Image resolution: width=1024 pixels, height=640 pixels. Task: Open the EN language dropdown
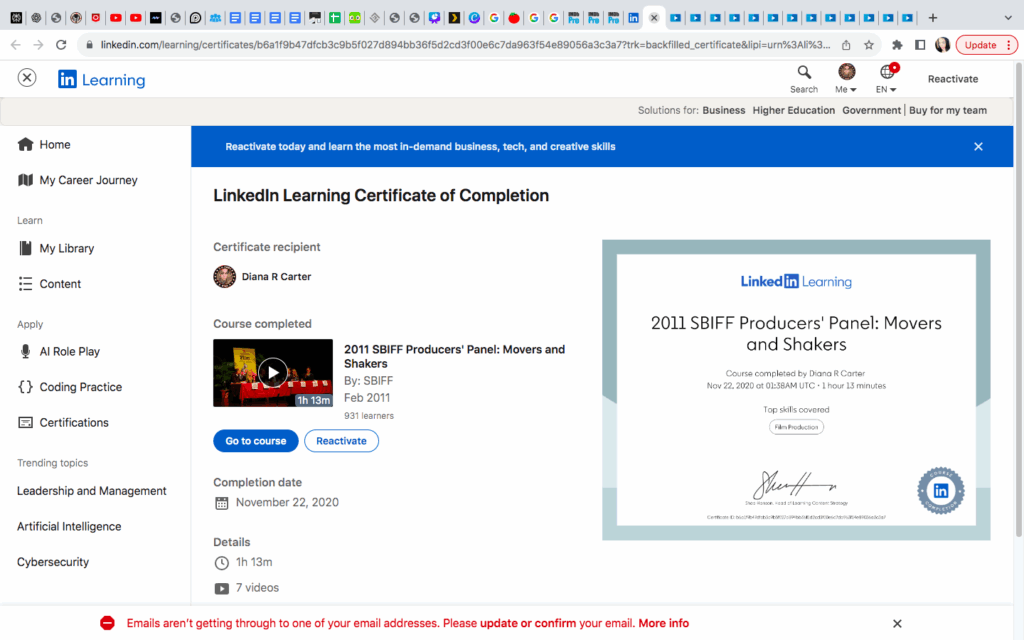886,79
